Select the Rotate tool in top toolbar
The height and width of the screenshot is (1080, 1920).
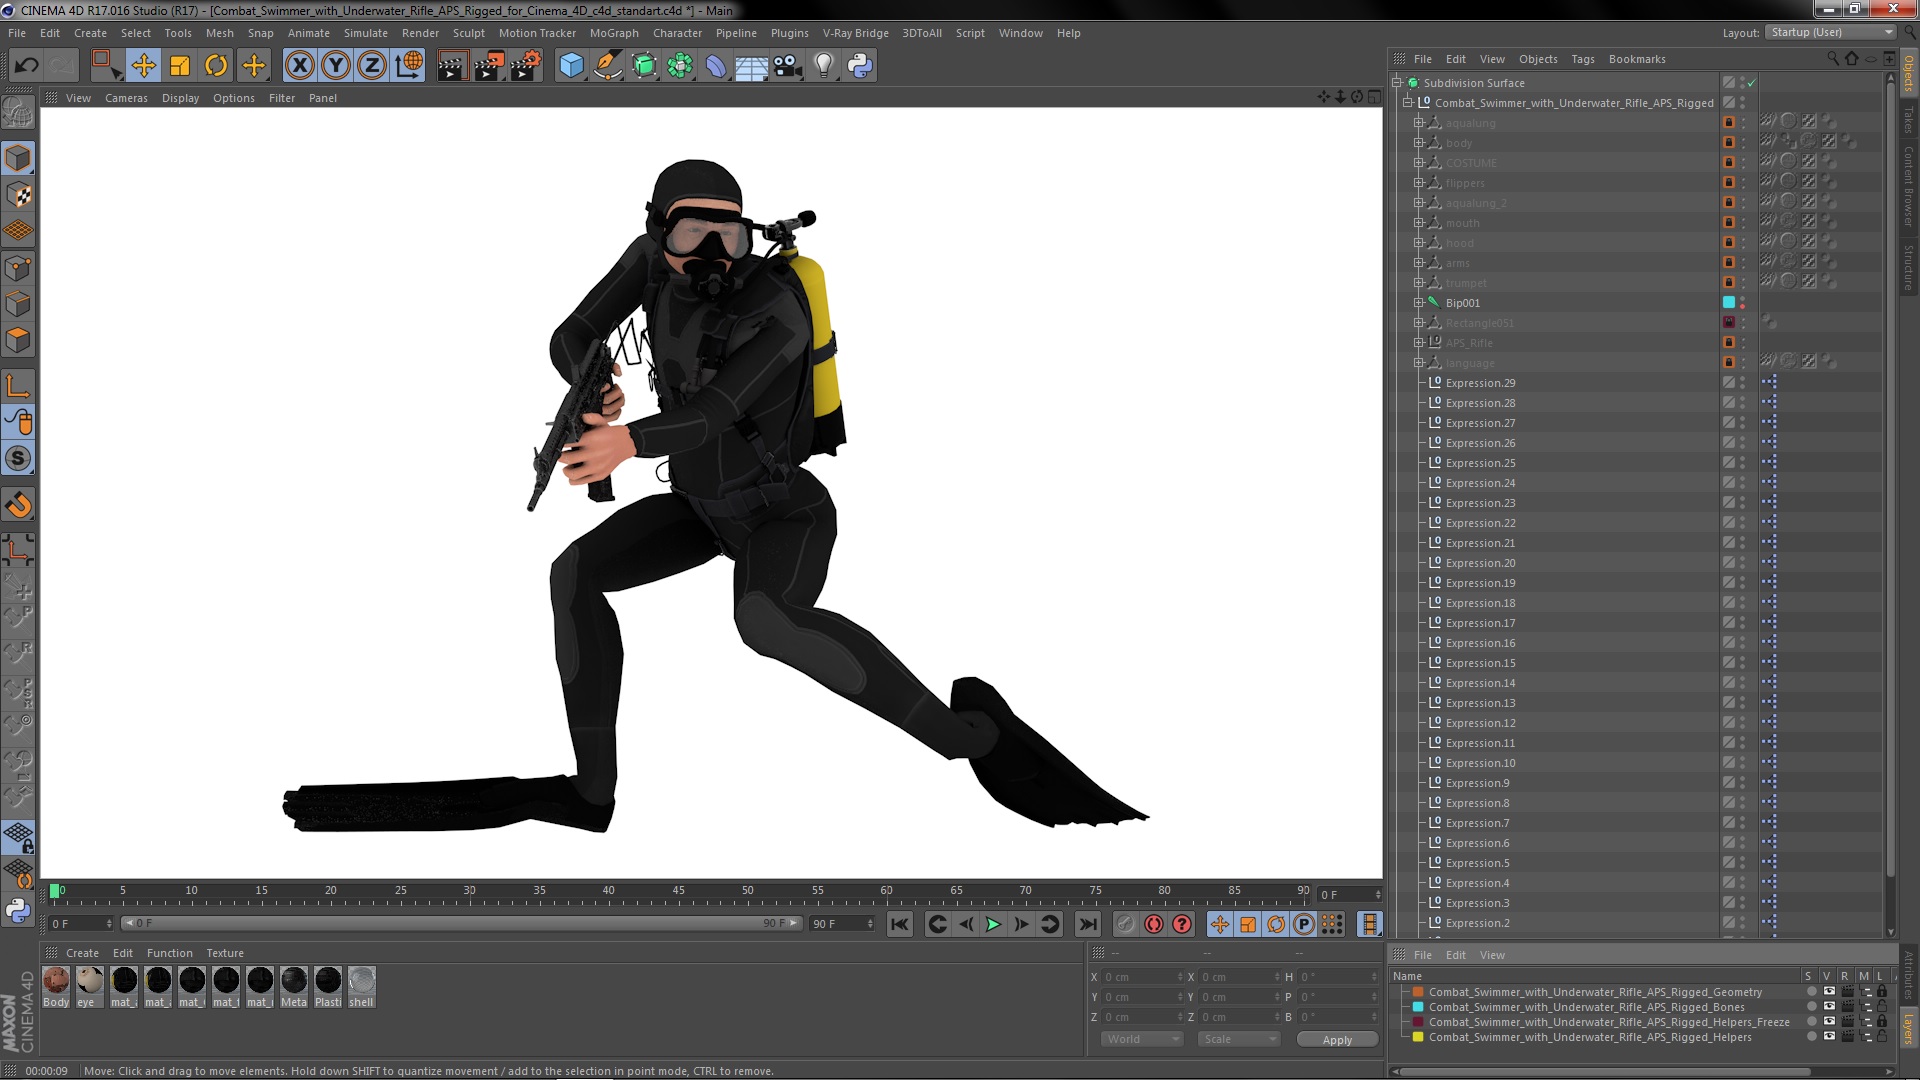pos(216,66)
